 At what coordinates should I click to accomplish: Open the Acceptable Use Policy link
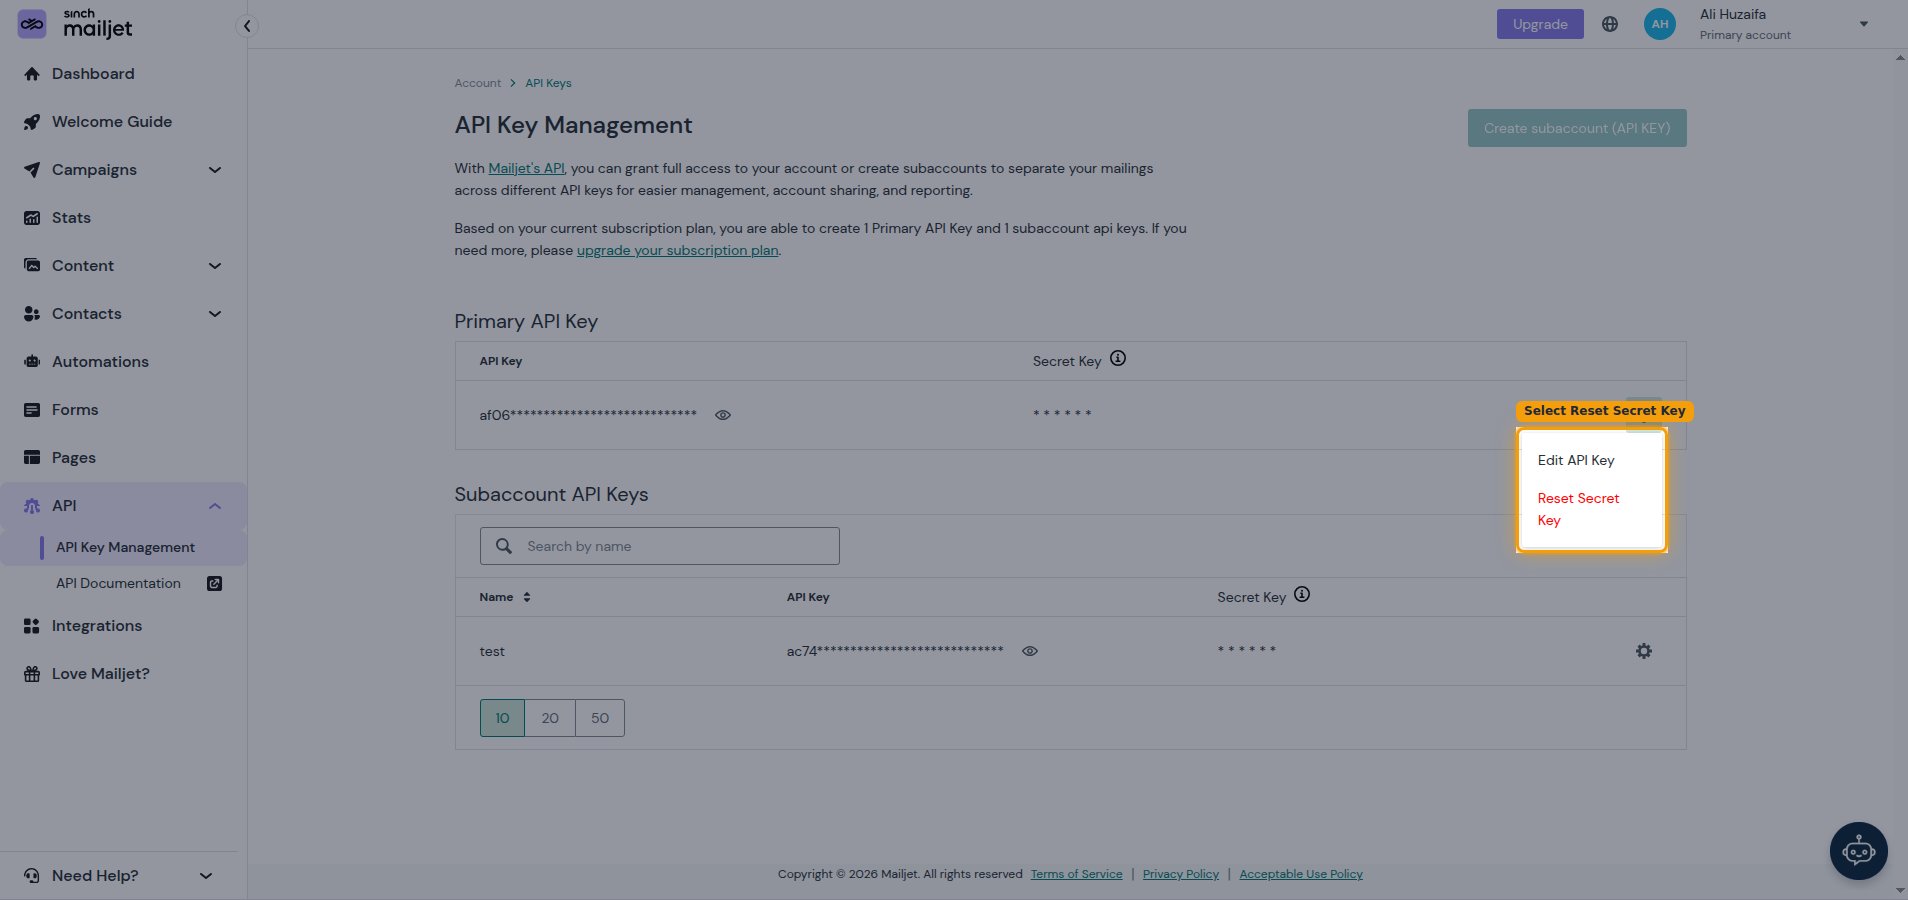pyautogui.click(x=1301, y=874)
